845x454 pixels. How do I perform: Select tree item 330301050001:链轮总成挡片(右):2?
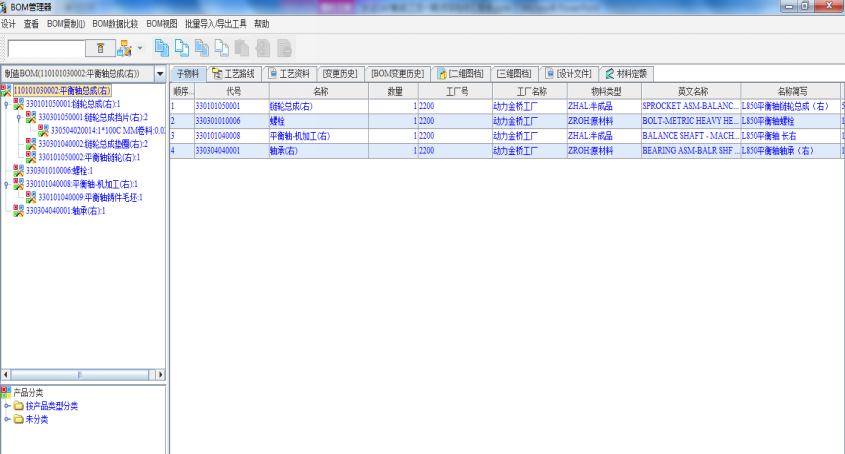click(x=93, y=117)
